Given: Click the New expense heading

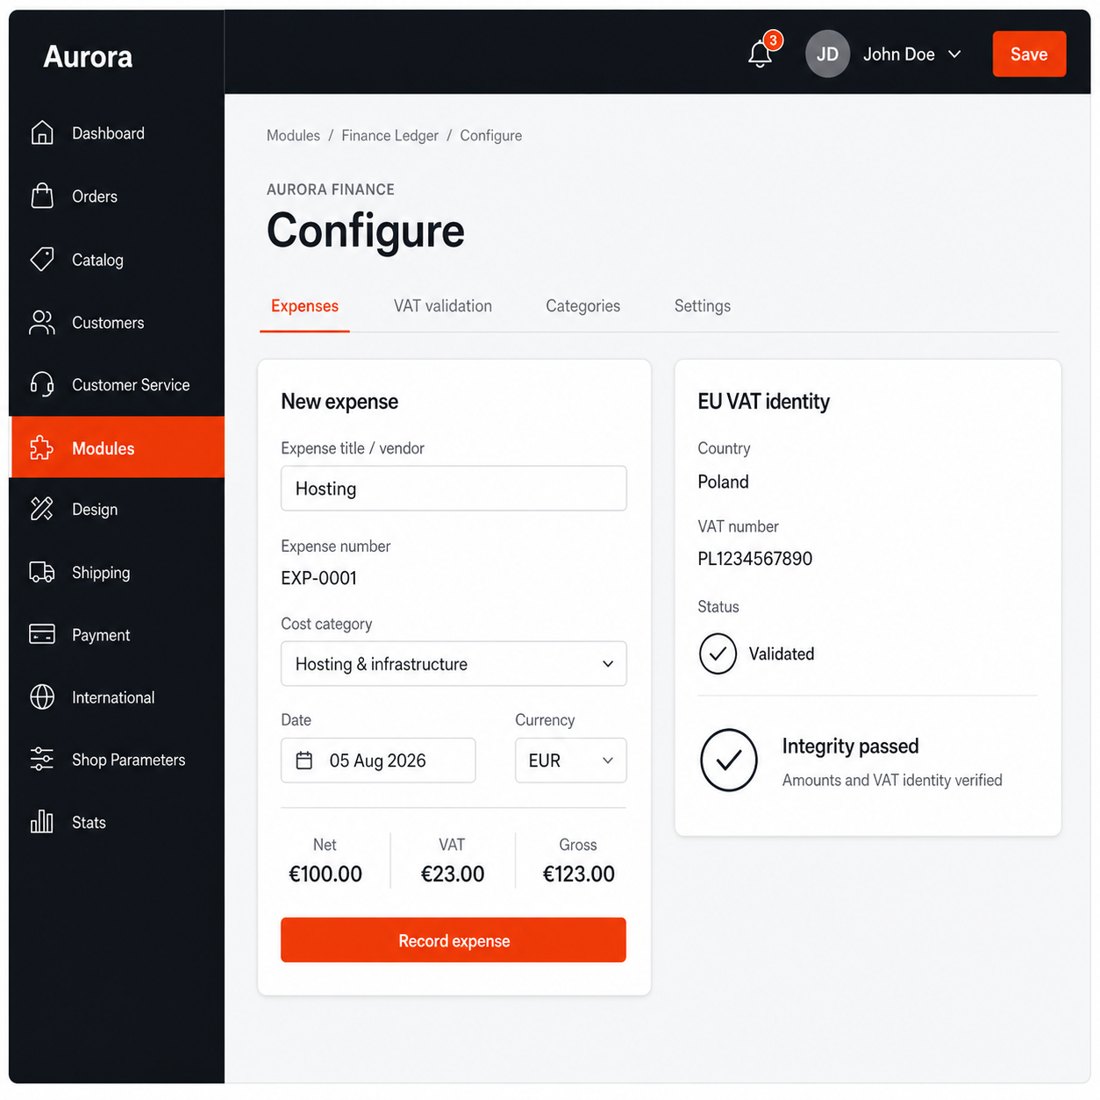Looking at the screenshot, I should click(x=340, y=401).
